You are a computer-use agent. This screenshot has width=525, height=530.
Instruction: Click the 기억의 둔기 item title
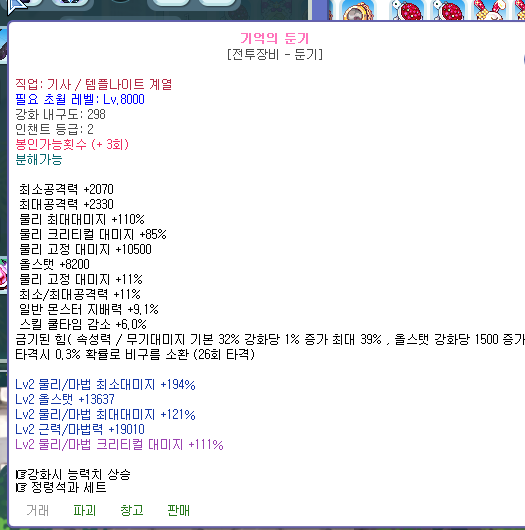(275, 38)
